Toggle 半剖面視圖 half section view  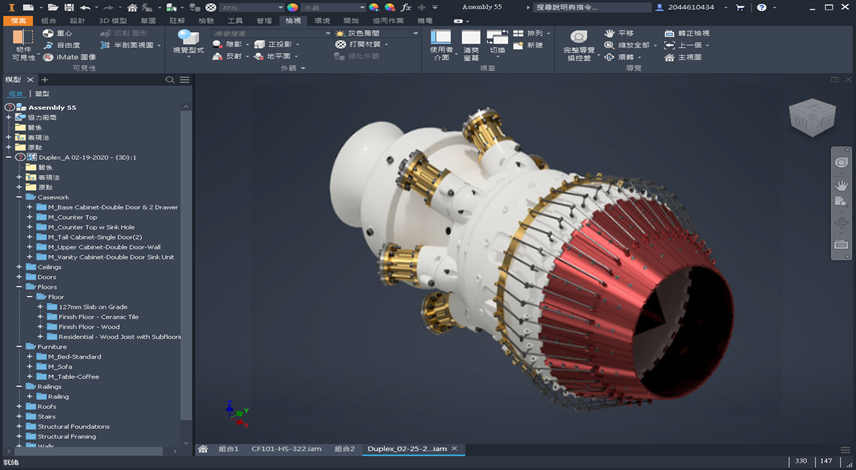[x=128, y=45]
